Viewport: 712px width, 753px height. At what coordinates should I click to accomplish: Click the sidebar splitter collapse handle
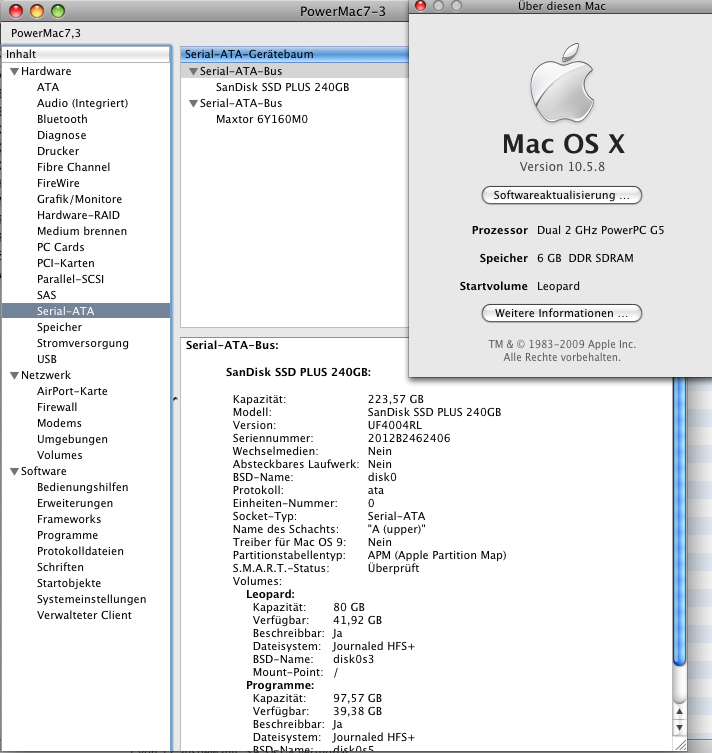point(175,399)
